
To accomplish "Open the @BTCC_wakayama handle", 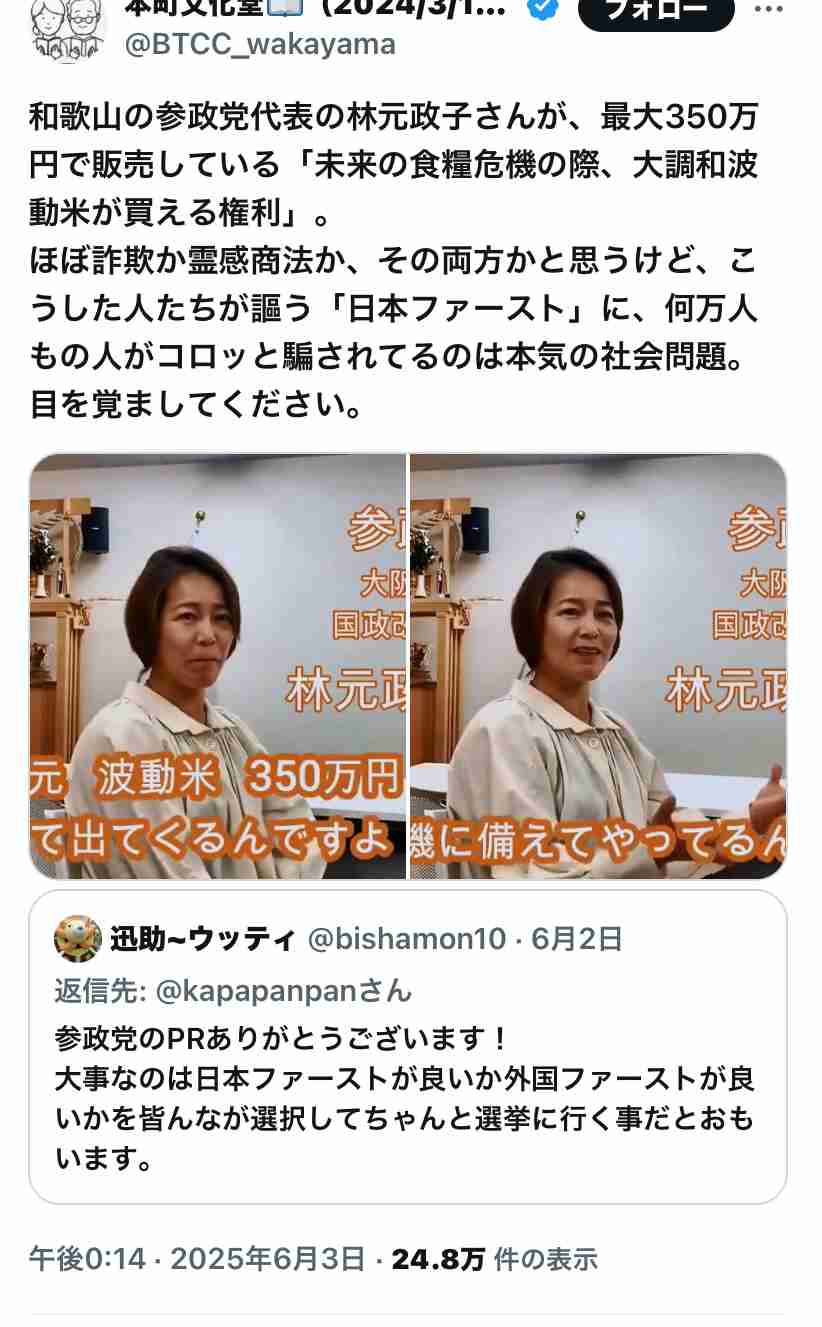I will pos(260,45).
